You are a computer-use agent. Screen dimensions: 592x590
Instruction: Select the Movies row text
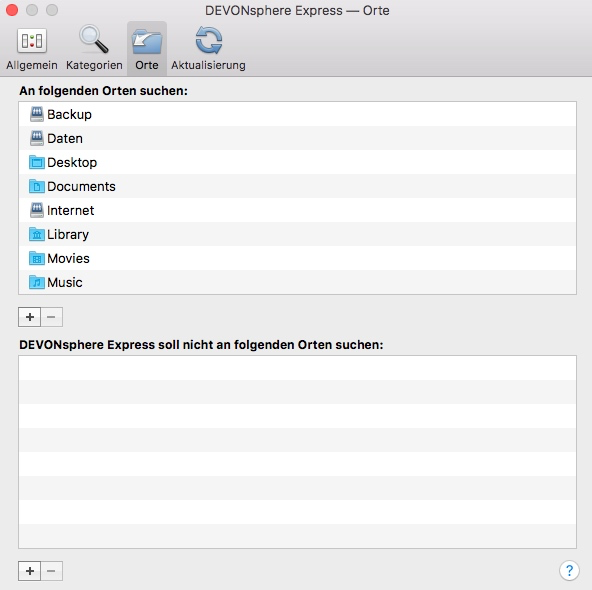68,259
